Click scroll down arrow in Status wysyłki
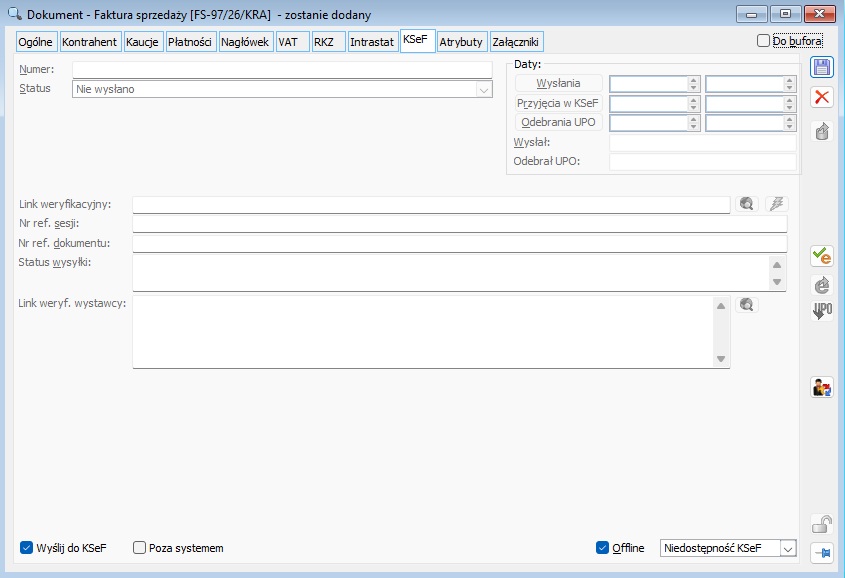Screen dimensions: 845x578 [x=777, y=282]
